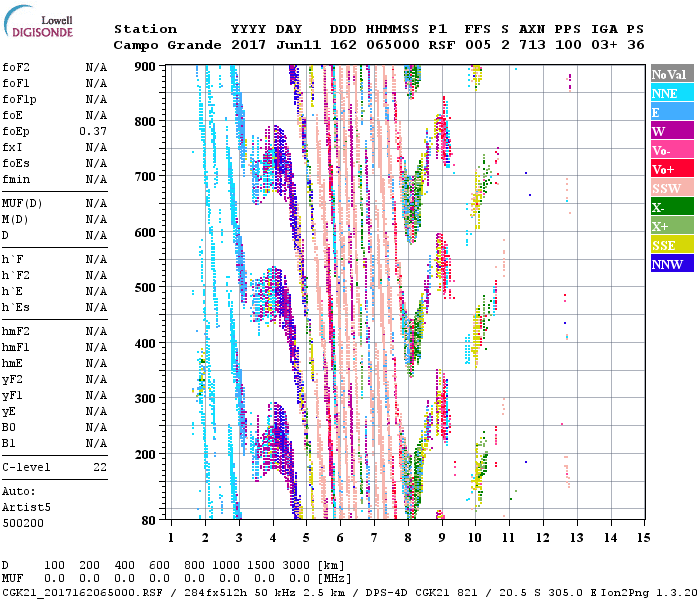Select the X- green legend entry
The image size is (700, 600).
[671, 207]
